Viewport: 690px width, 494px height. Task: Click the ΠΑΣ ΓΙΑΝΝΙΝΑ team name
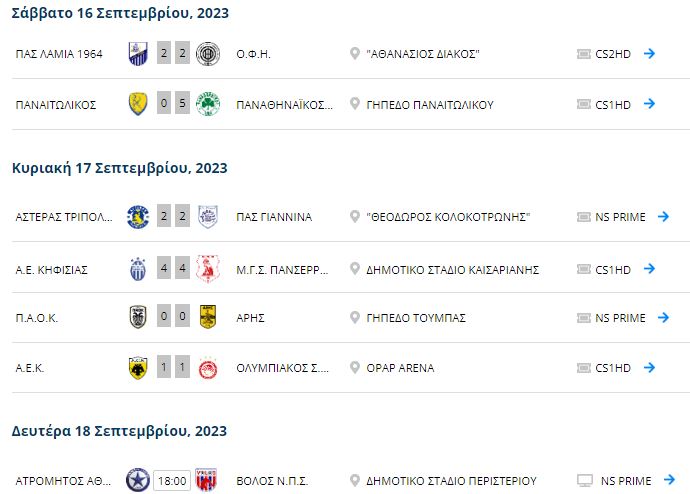pos(274,217)
